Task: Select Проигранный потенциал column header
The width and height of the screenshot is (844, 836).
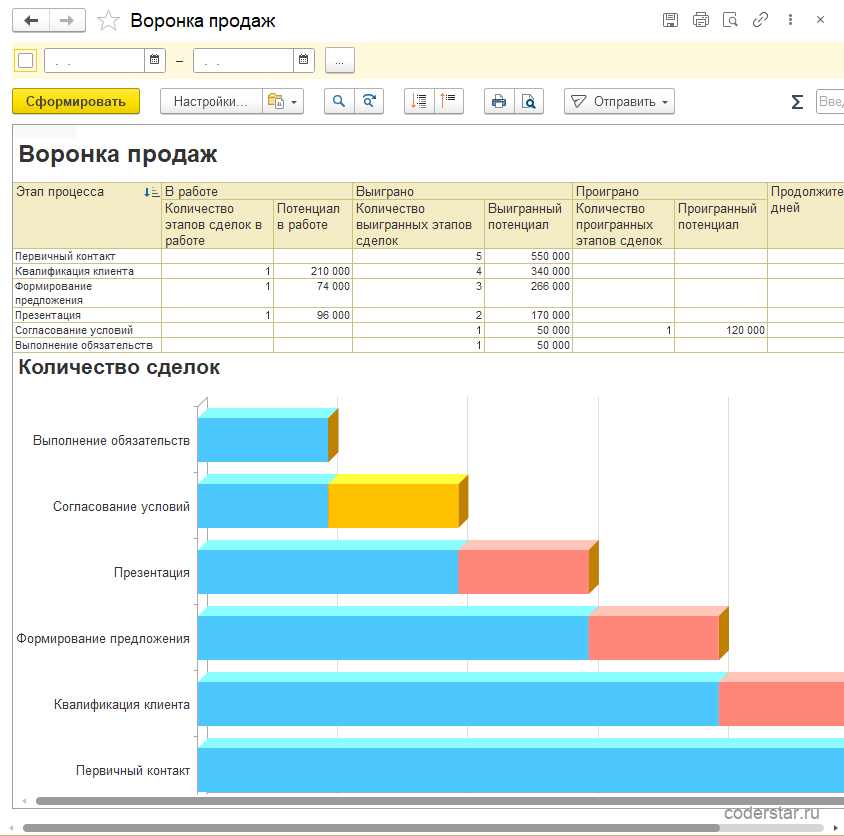Action: 721,224
